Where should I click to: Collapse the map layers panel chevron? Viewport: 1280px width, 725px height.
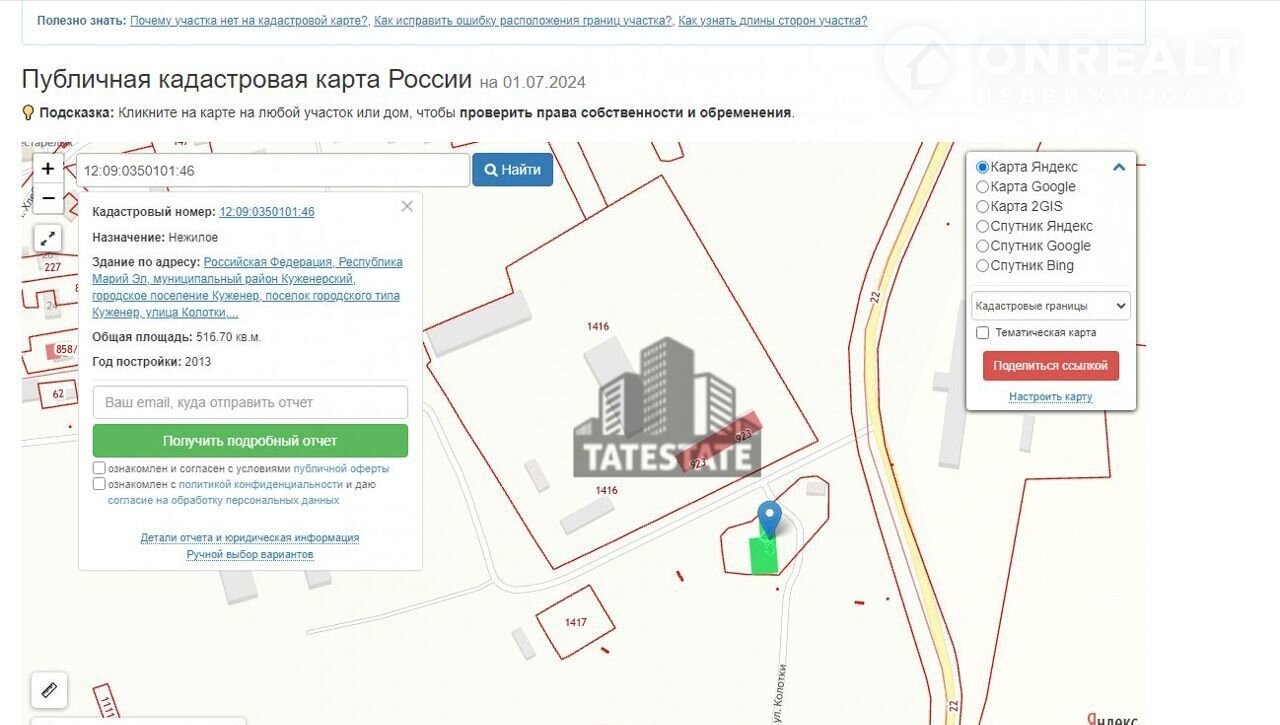(1119, 167)
